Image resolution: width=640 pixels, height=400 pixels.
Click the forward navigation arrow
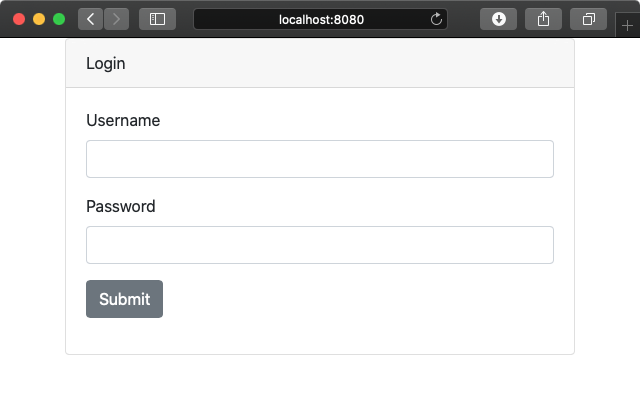117,19
